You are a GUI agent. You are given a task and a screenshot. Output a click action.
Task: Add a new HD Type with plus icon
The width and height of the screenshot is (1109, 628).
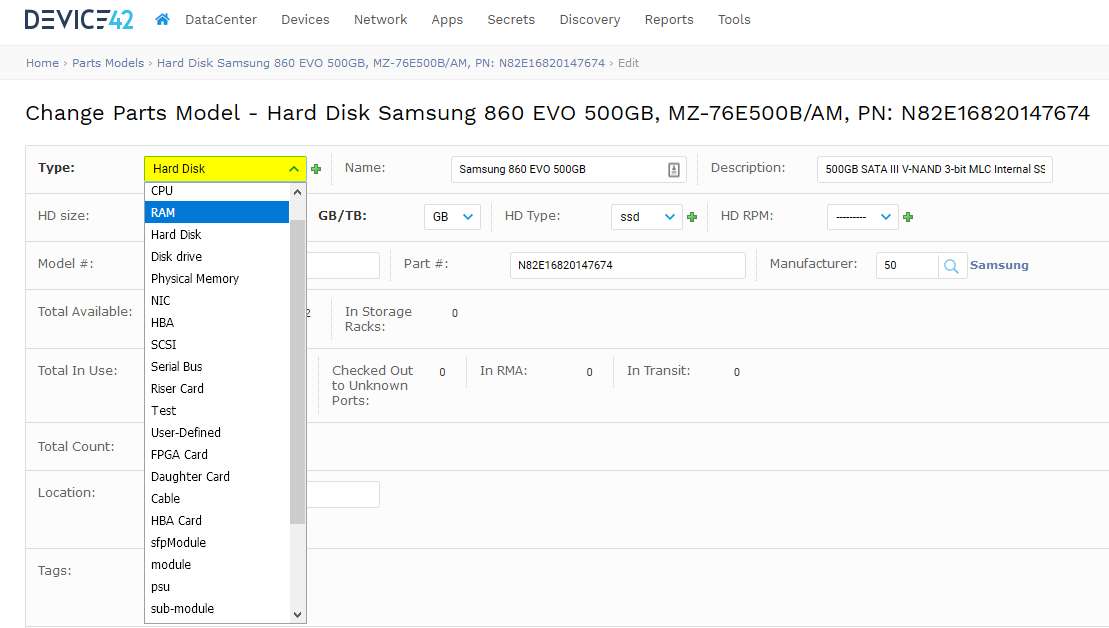[x=692, y=217]
